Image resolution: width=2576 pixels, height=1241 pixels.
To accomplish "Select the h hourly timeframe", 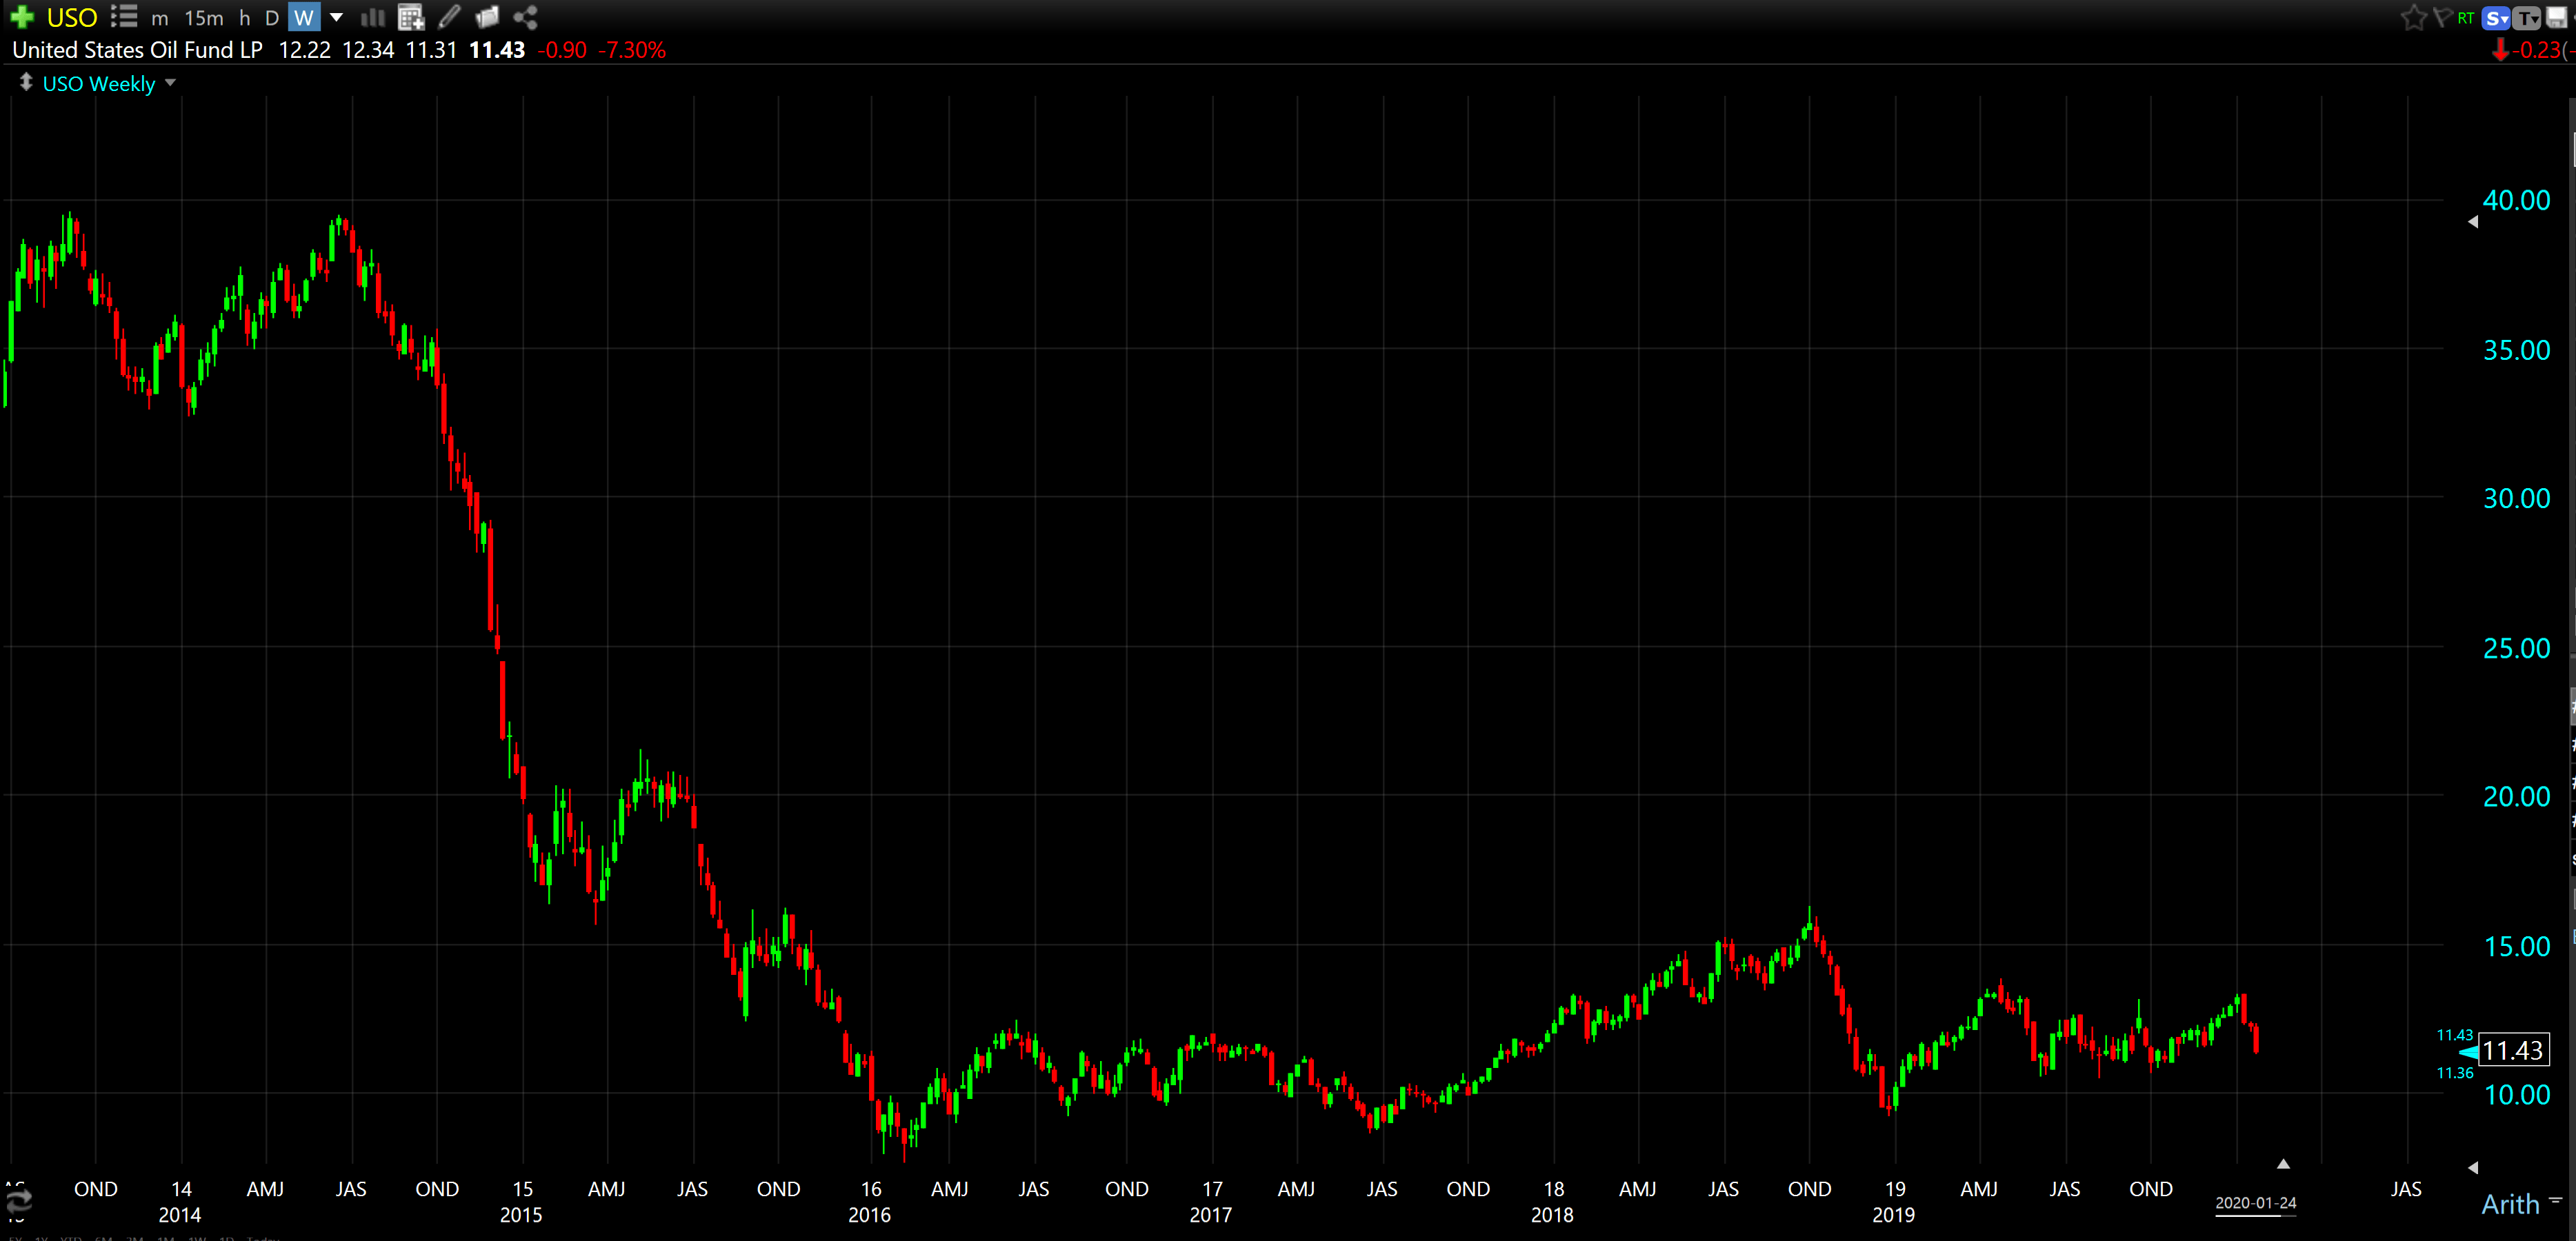I will [245, 18].
